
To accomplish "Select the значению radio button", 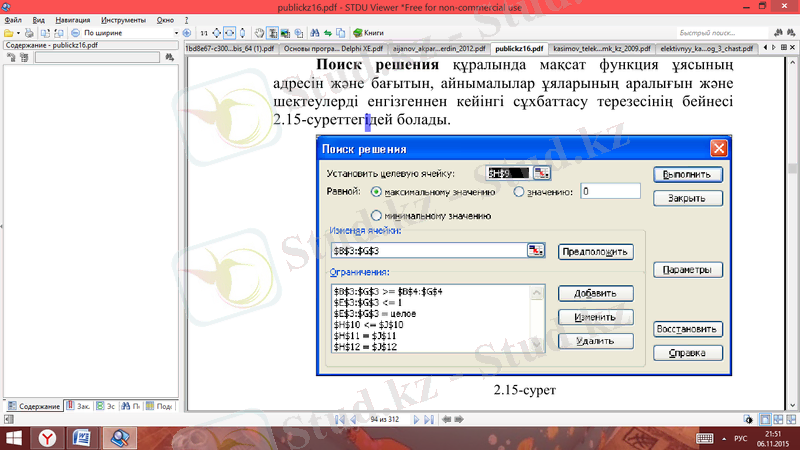I will tap(518, 192).
